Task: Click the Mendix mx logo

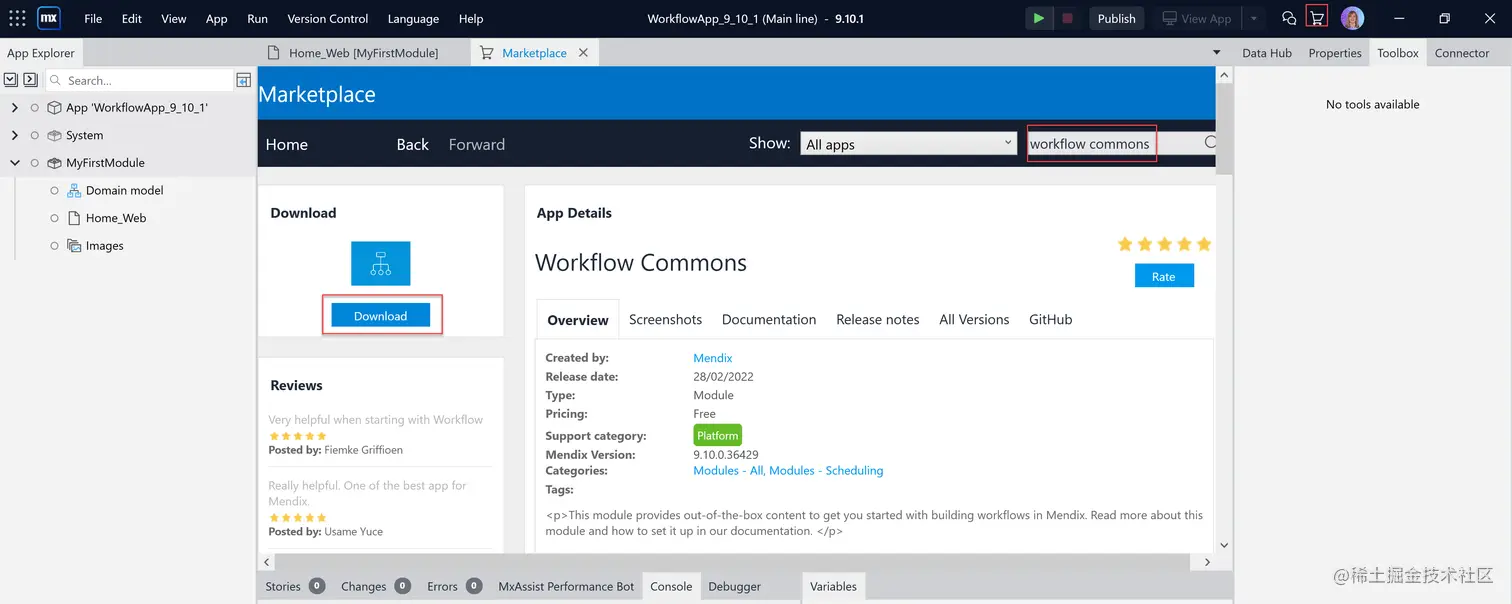Action: [49, 18]
